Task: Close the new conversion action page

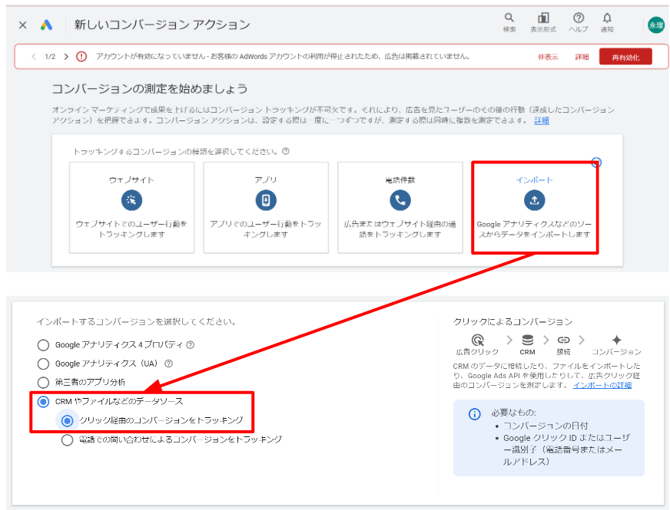Action: point(22,23)
